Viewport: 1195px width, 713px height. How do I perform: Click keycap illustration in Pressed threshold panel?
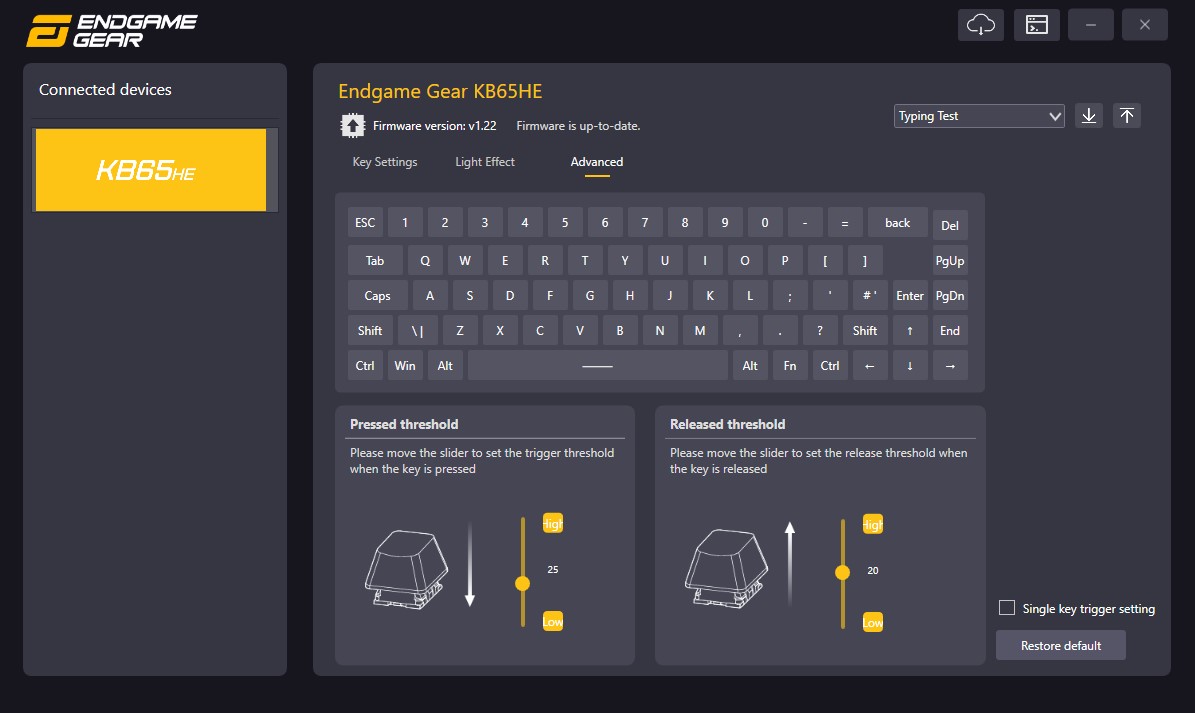click(x=406, y=569)
